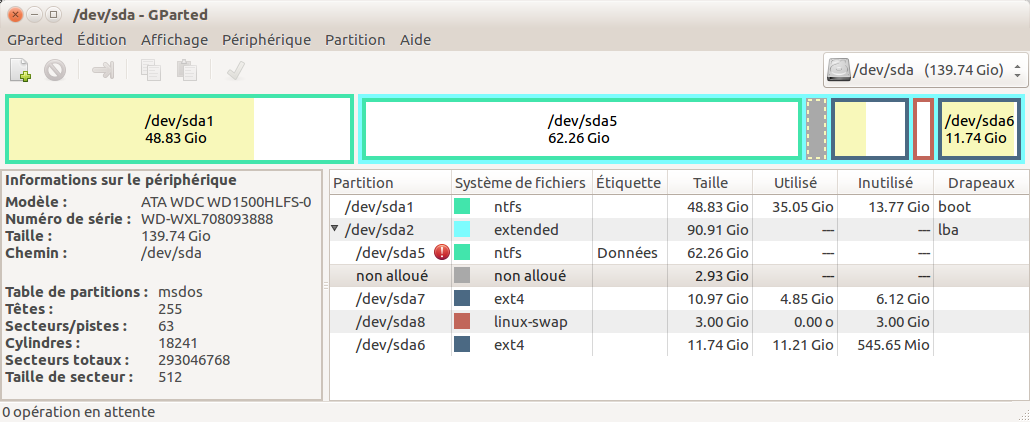Click the Apply operations checkmark icon
Image resolution: width=1030 pixels, height=422 pixels.
(x=236, y=70)
